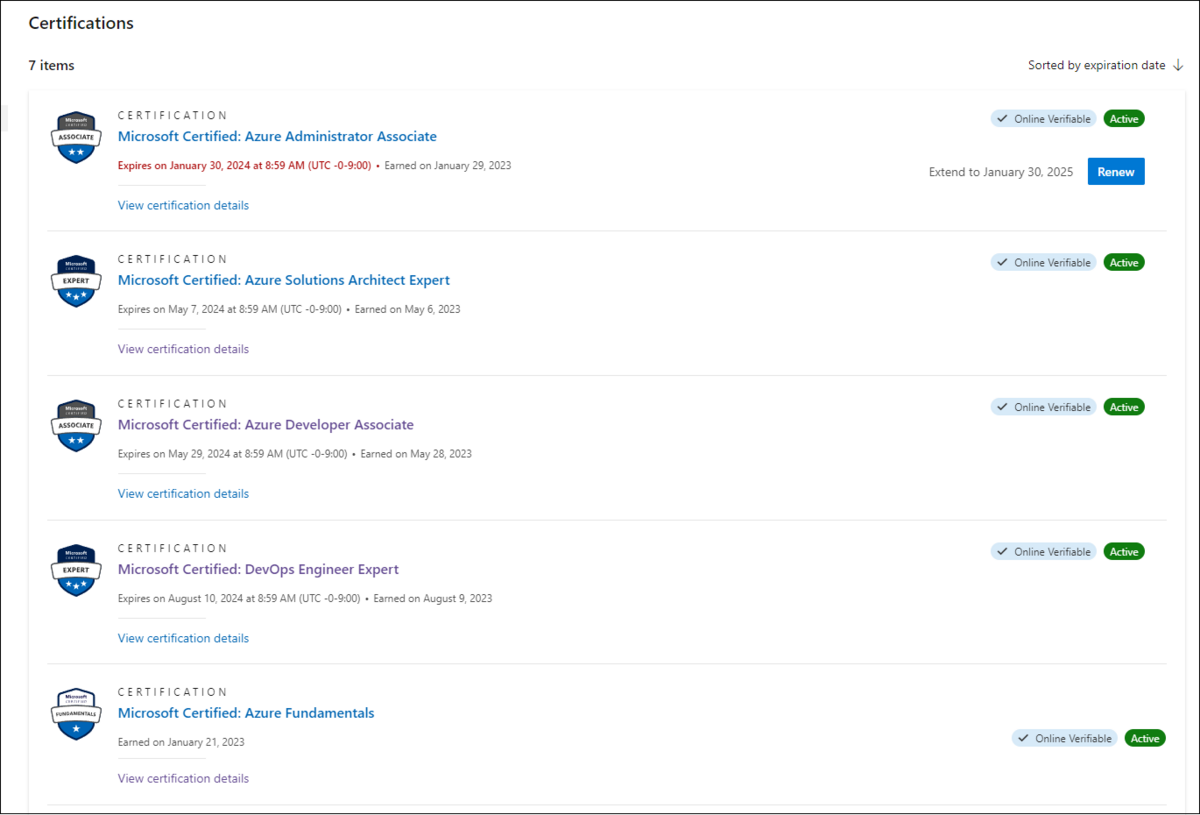
Task: Click 'Expires on May 7, 2024' text
Action: coord(229,309)
